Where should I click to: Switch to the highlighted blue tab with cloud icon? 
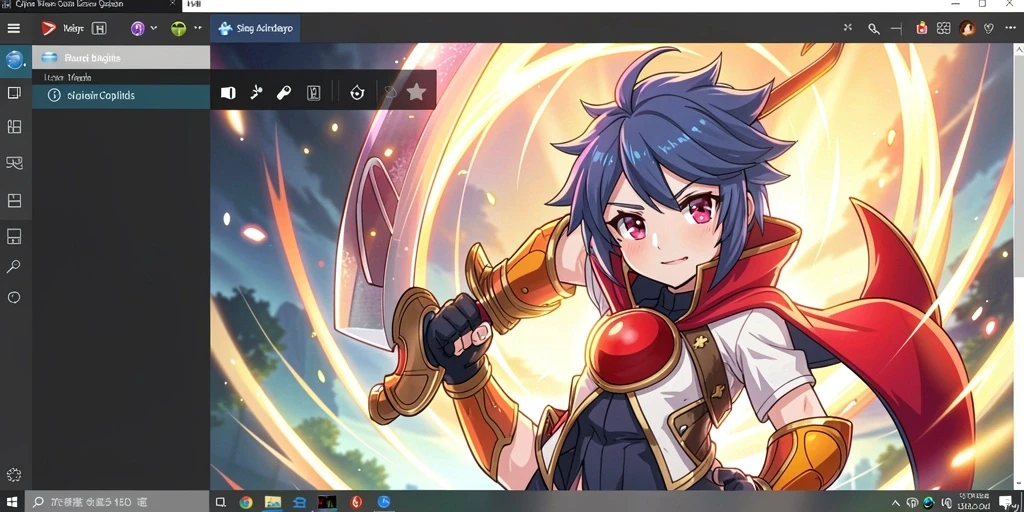[255, 29]
